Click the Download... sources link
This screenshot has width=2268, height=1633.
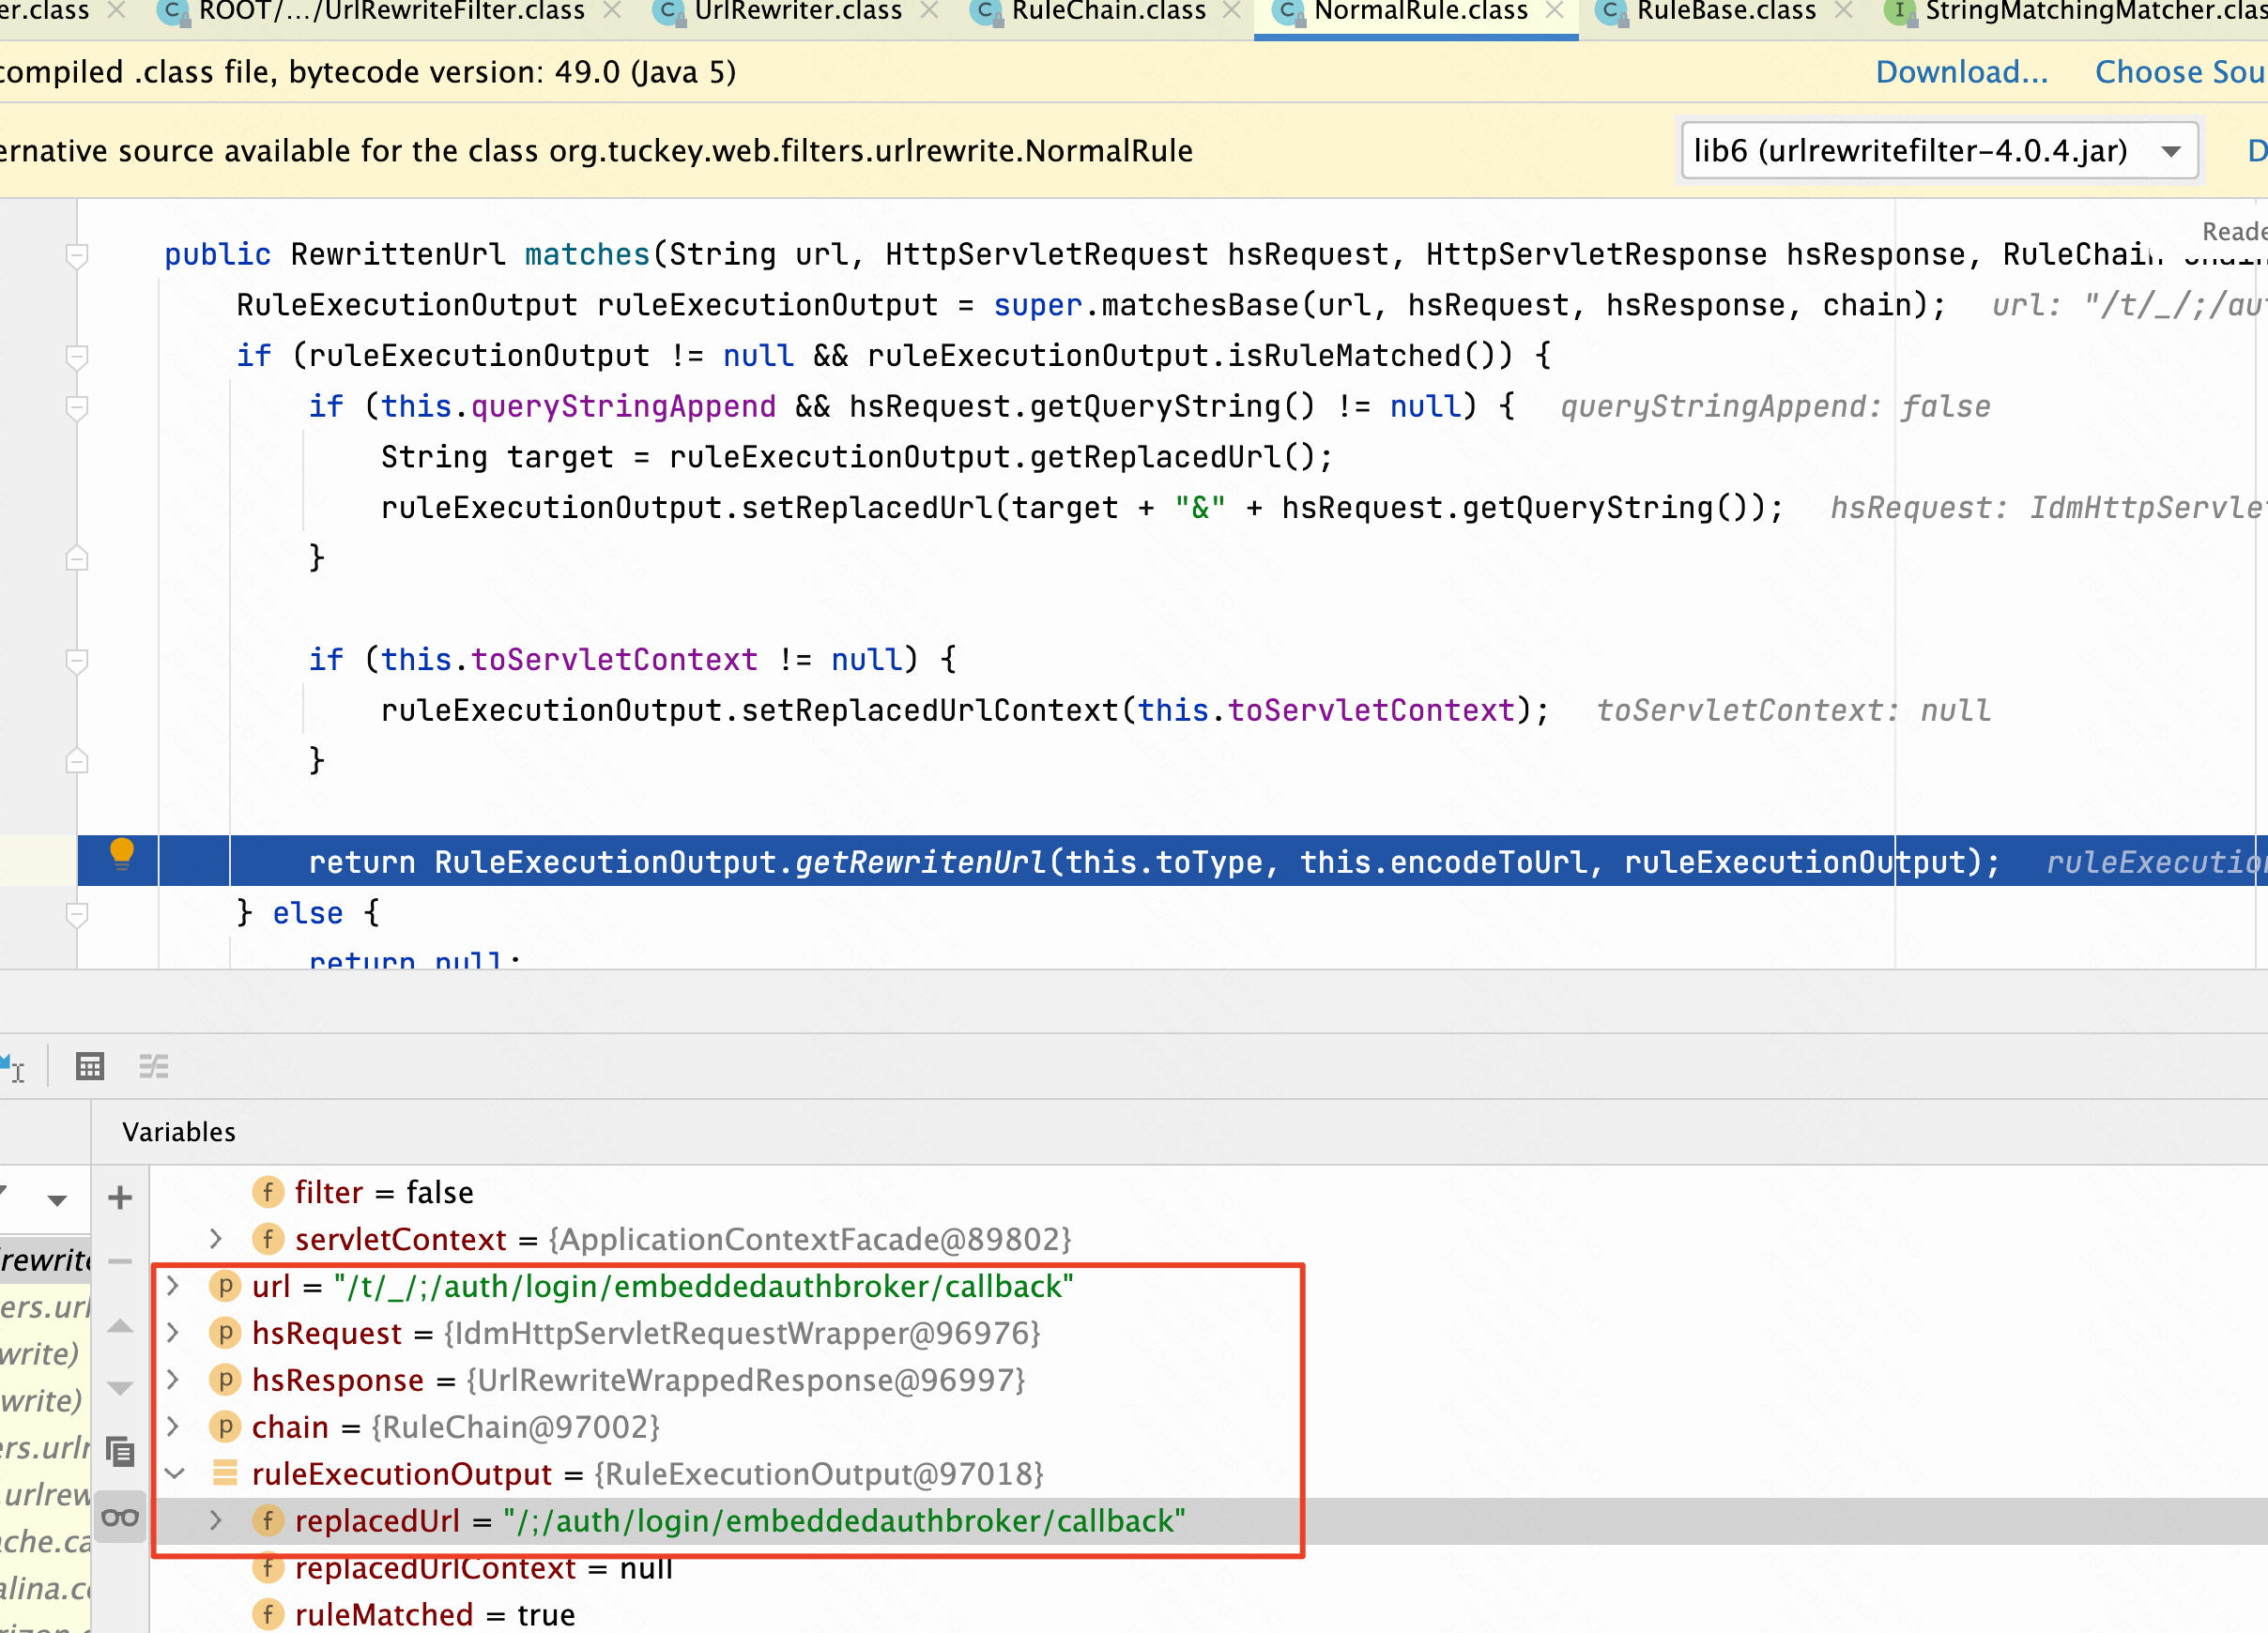tap(1961, 72)
